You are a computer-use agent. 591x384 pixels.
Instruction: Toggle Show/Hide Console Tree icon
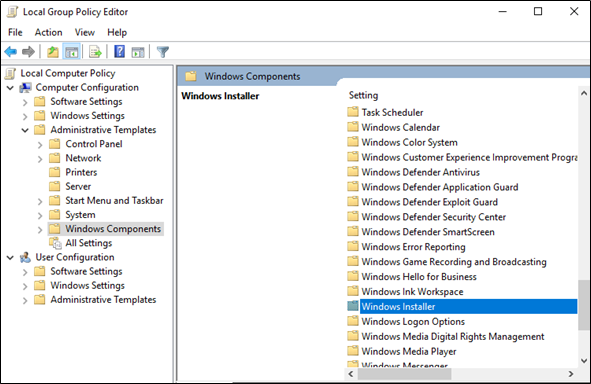(x=72, y=52)
